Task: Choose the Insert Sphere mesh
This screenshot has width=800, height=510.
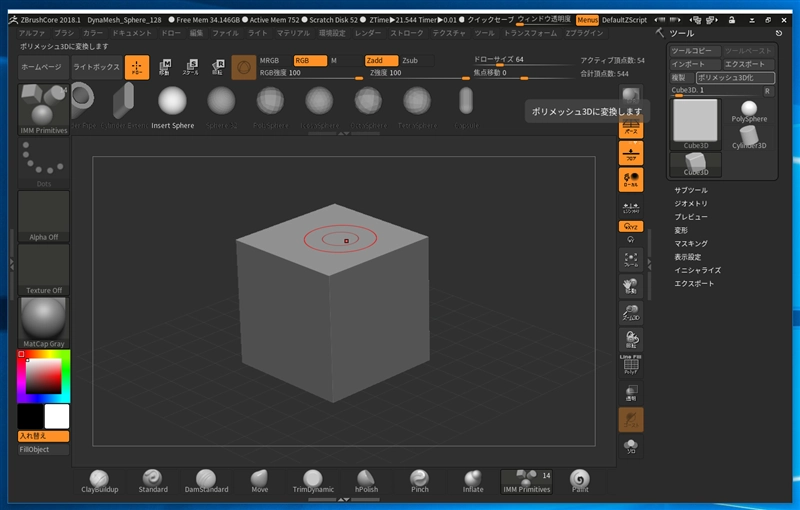Action: click(172, 107)
